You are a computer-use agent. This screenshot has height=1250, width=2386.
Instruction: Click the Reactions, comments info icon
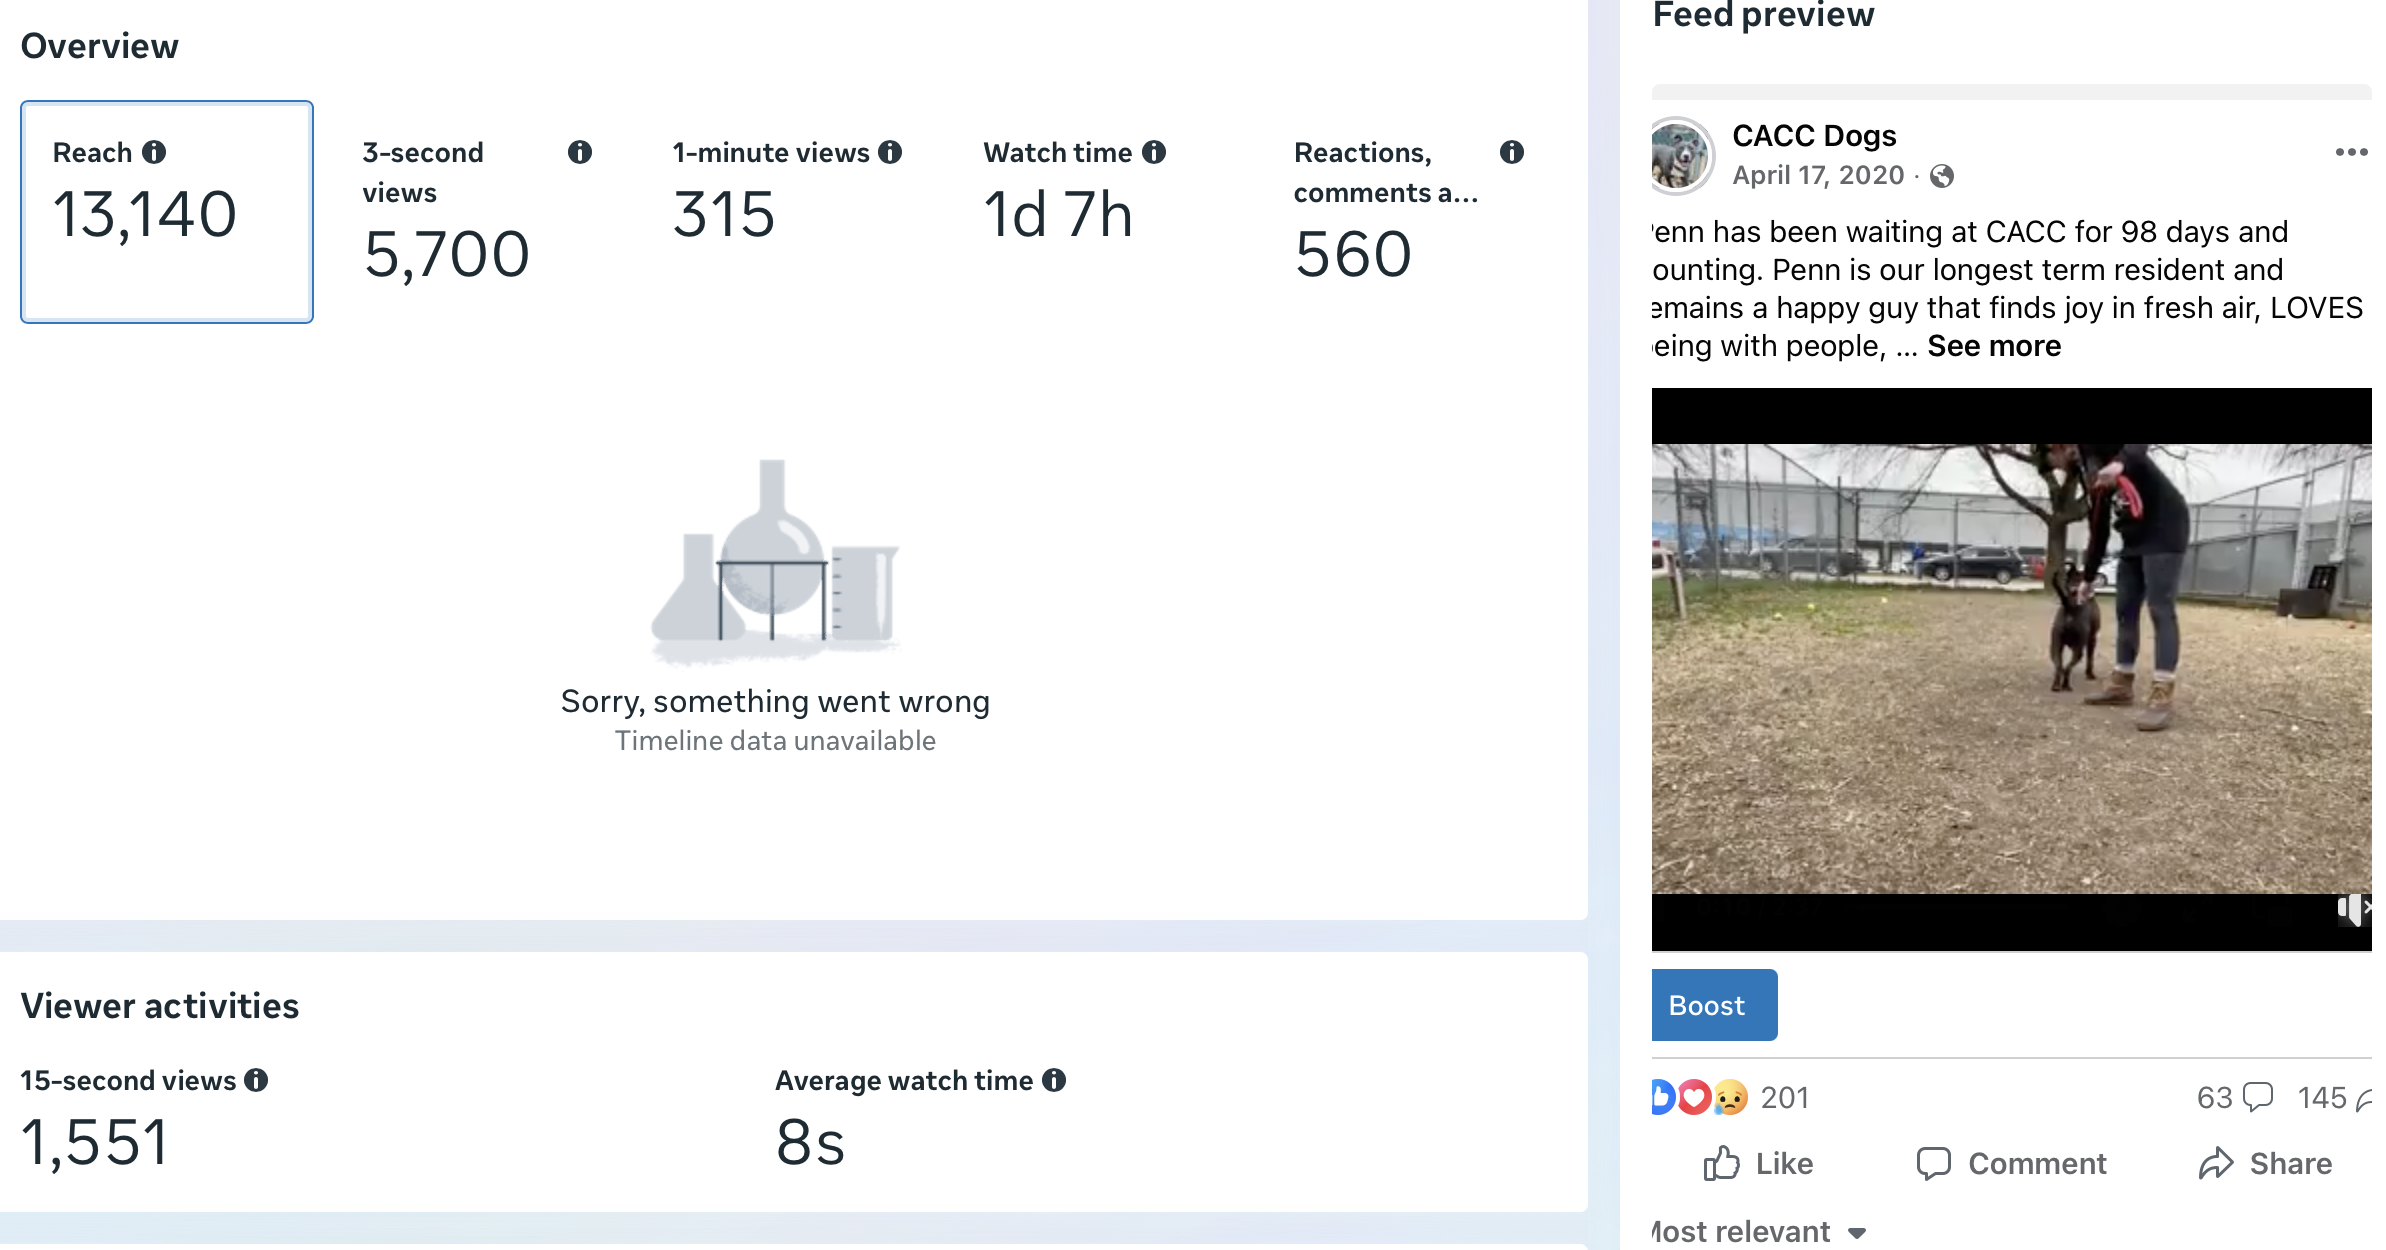click(1511, 152)
